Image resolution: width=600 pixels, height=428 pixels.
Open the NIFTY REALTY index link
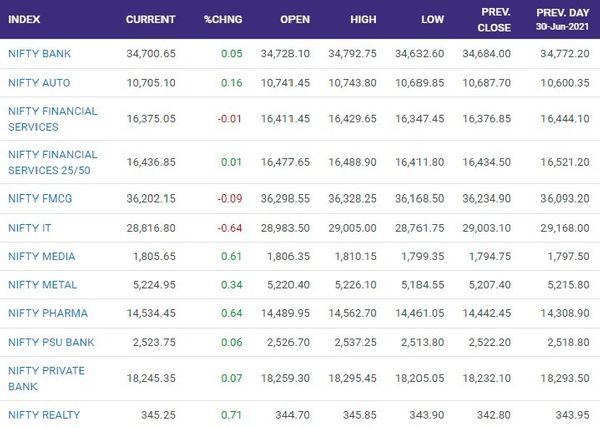[44, 415]
